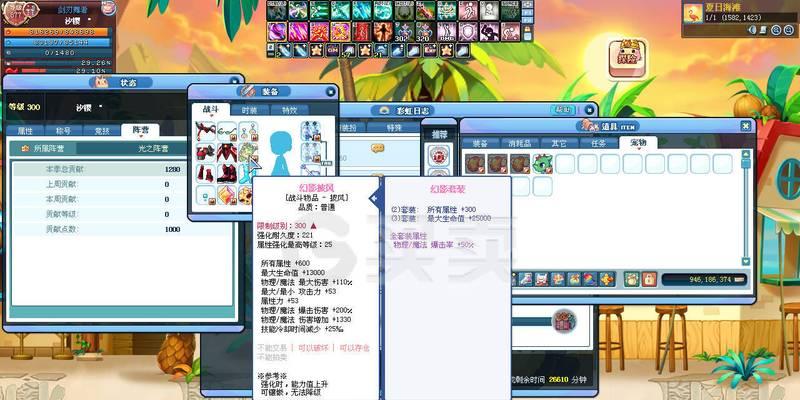Screen dimensions: 800x400
Task: Click the gold amount 946,186,374 field
Action: pyautogui.click(x=704, y=280)
